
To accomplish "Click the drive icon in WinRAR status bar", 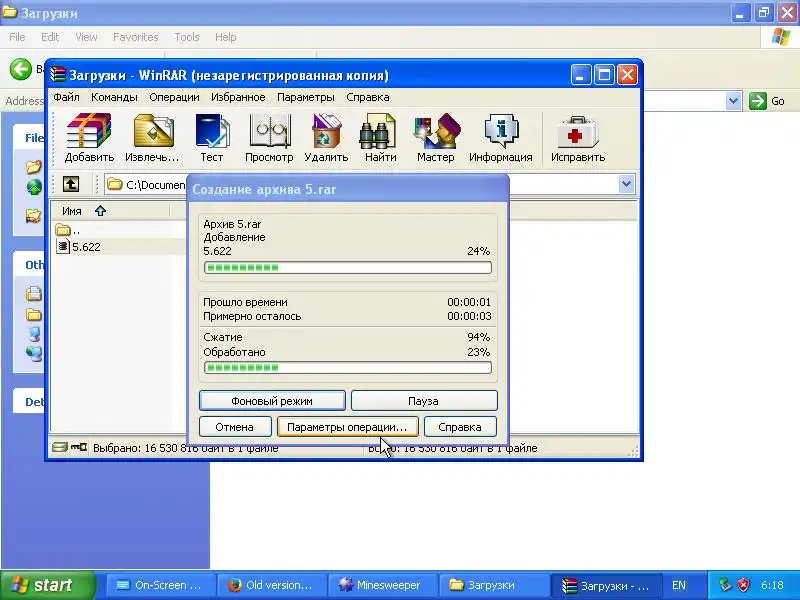I will tap(60, 447).
